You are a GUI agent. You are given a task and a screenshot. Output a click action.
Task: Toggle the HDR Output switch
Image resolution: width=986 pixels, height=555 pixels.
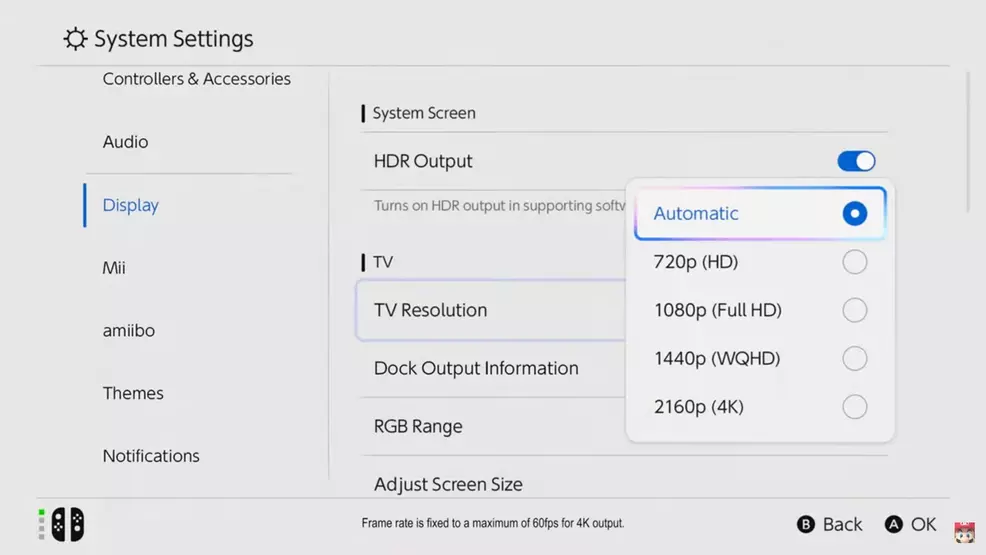(x=856, y=161)
